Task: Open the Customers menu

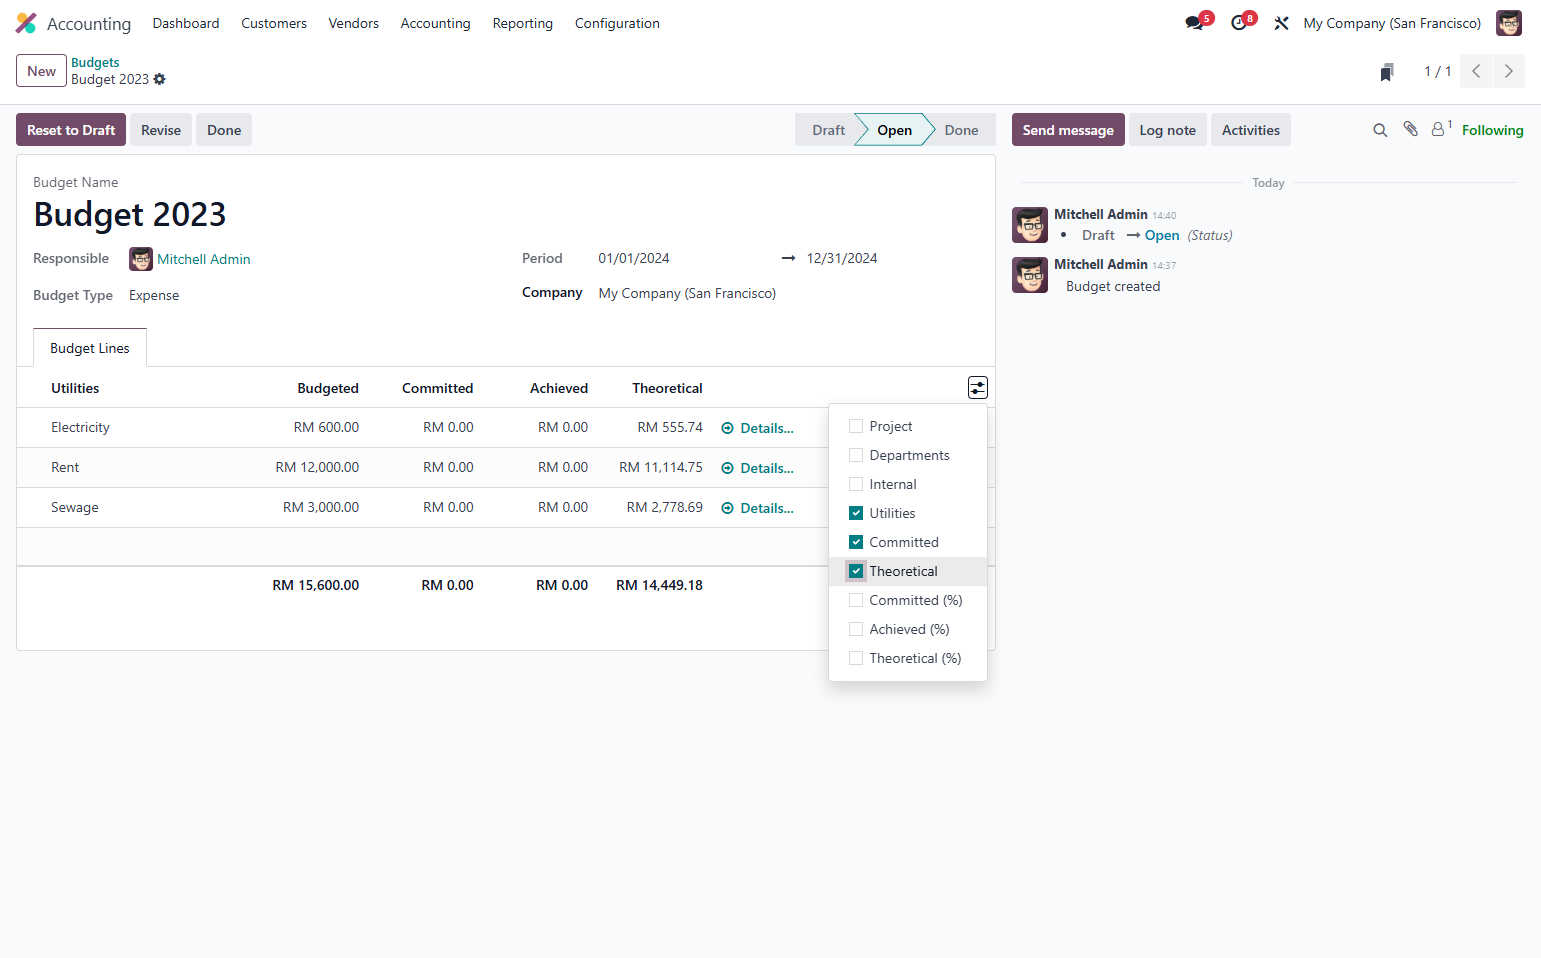Action: pyautogui.click(x=274, y=23)
